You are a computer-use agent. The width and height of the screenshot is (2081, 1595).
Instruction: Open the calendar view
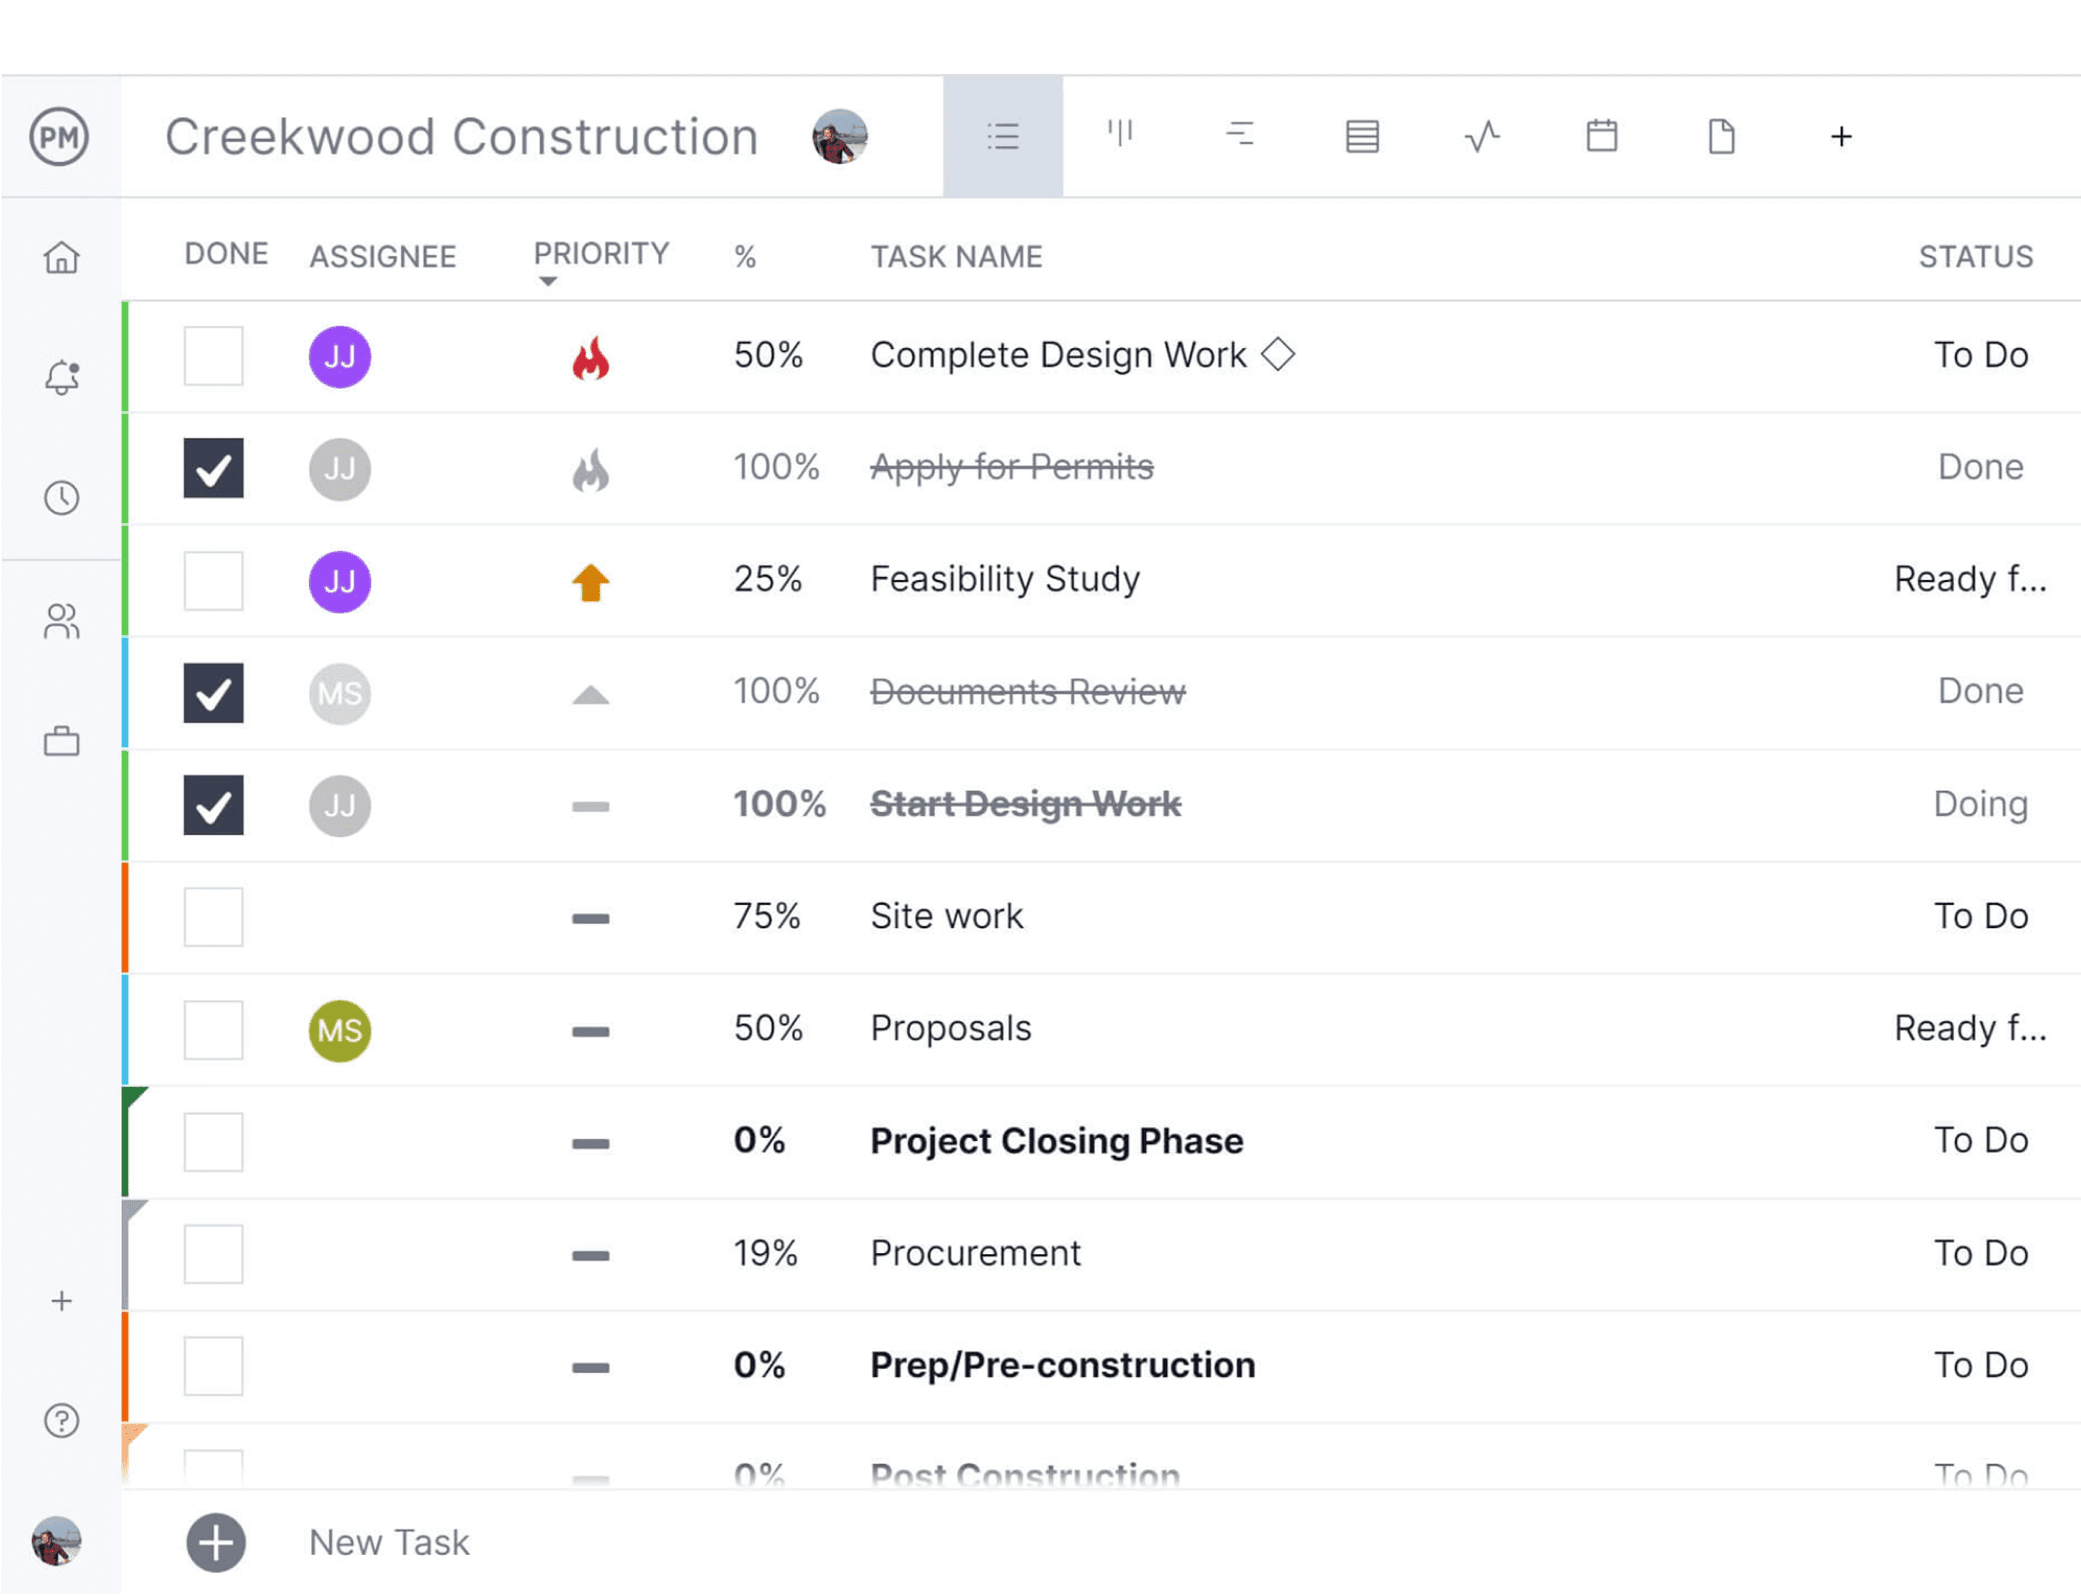(1602, 136)
